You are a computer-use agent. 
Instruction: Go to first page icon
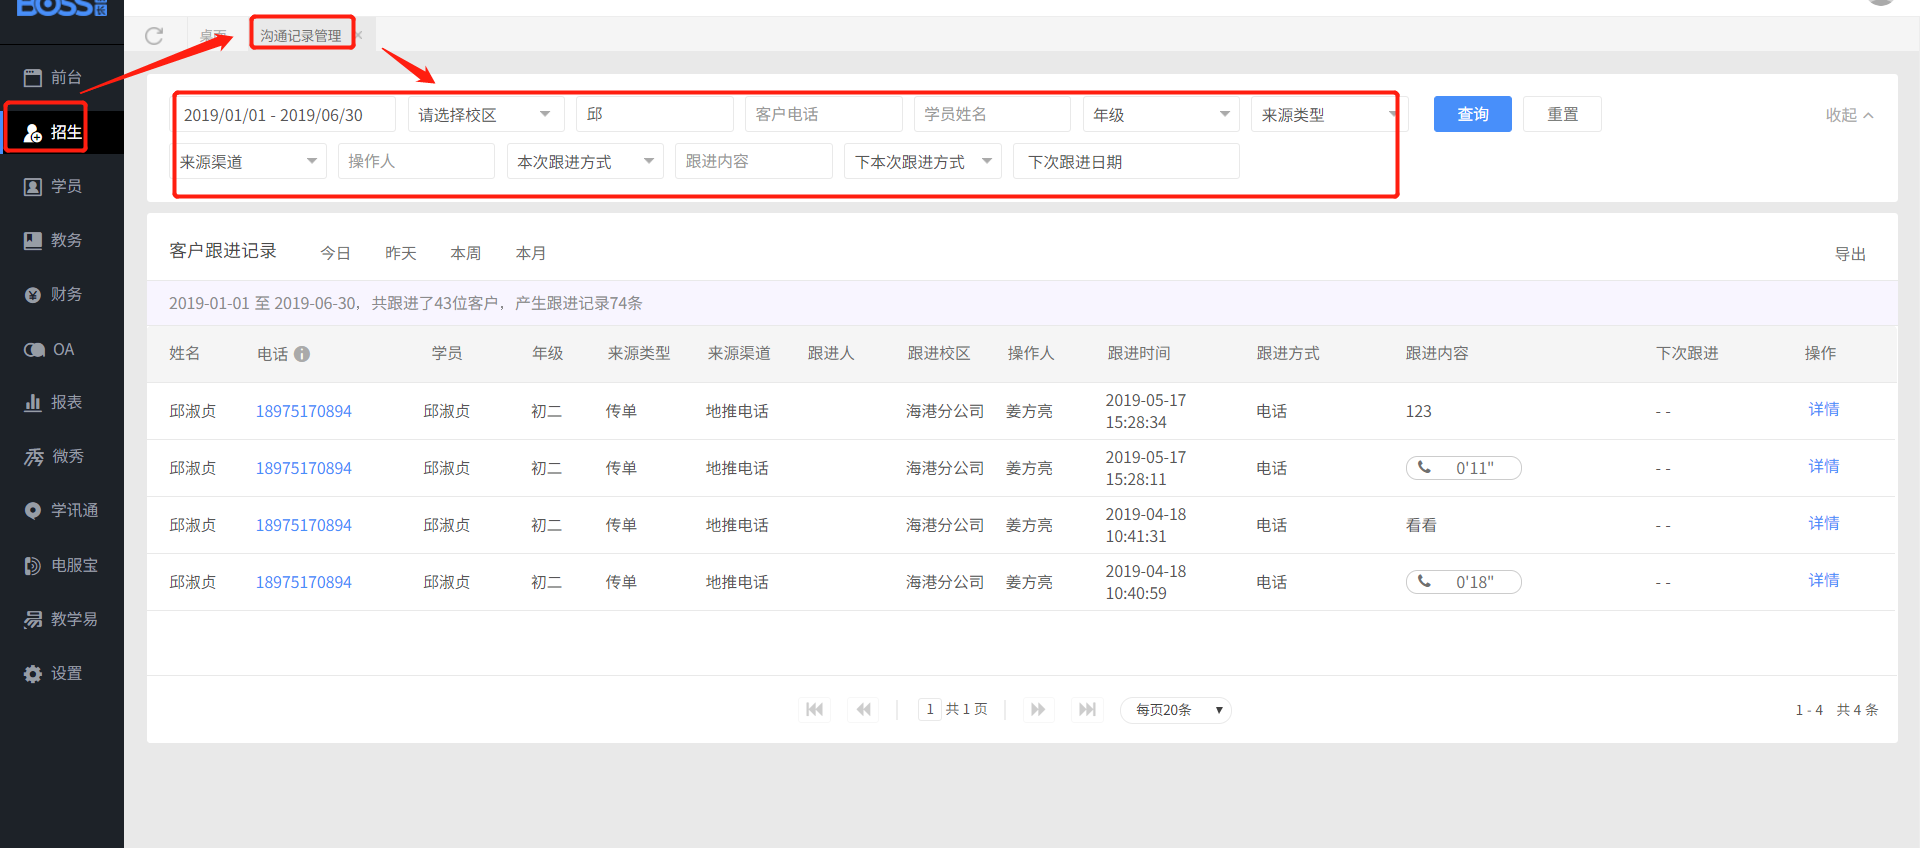point(815,709)
